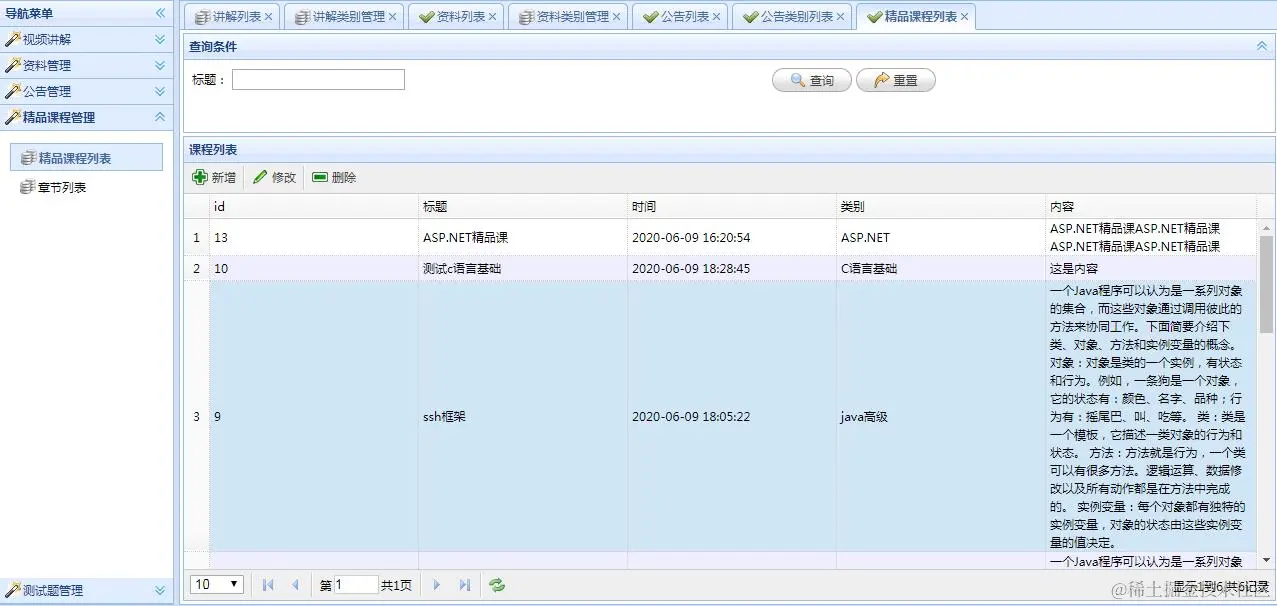Click the C语言基础 category cell
The height and width of the screenshot is (606, 1277).
[x=941, y=269]
